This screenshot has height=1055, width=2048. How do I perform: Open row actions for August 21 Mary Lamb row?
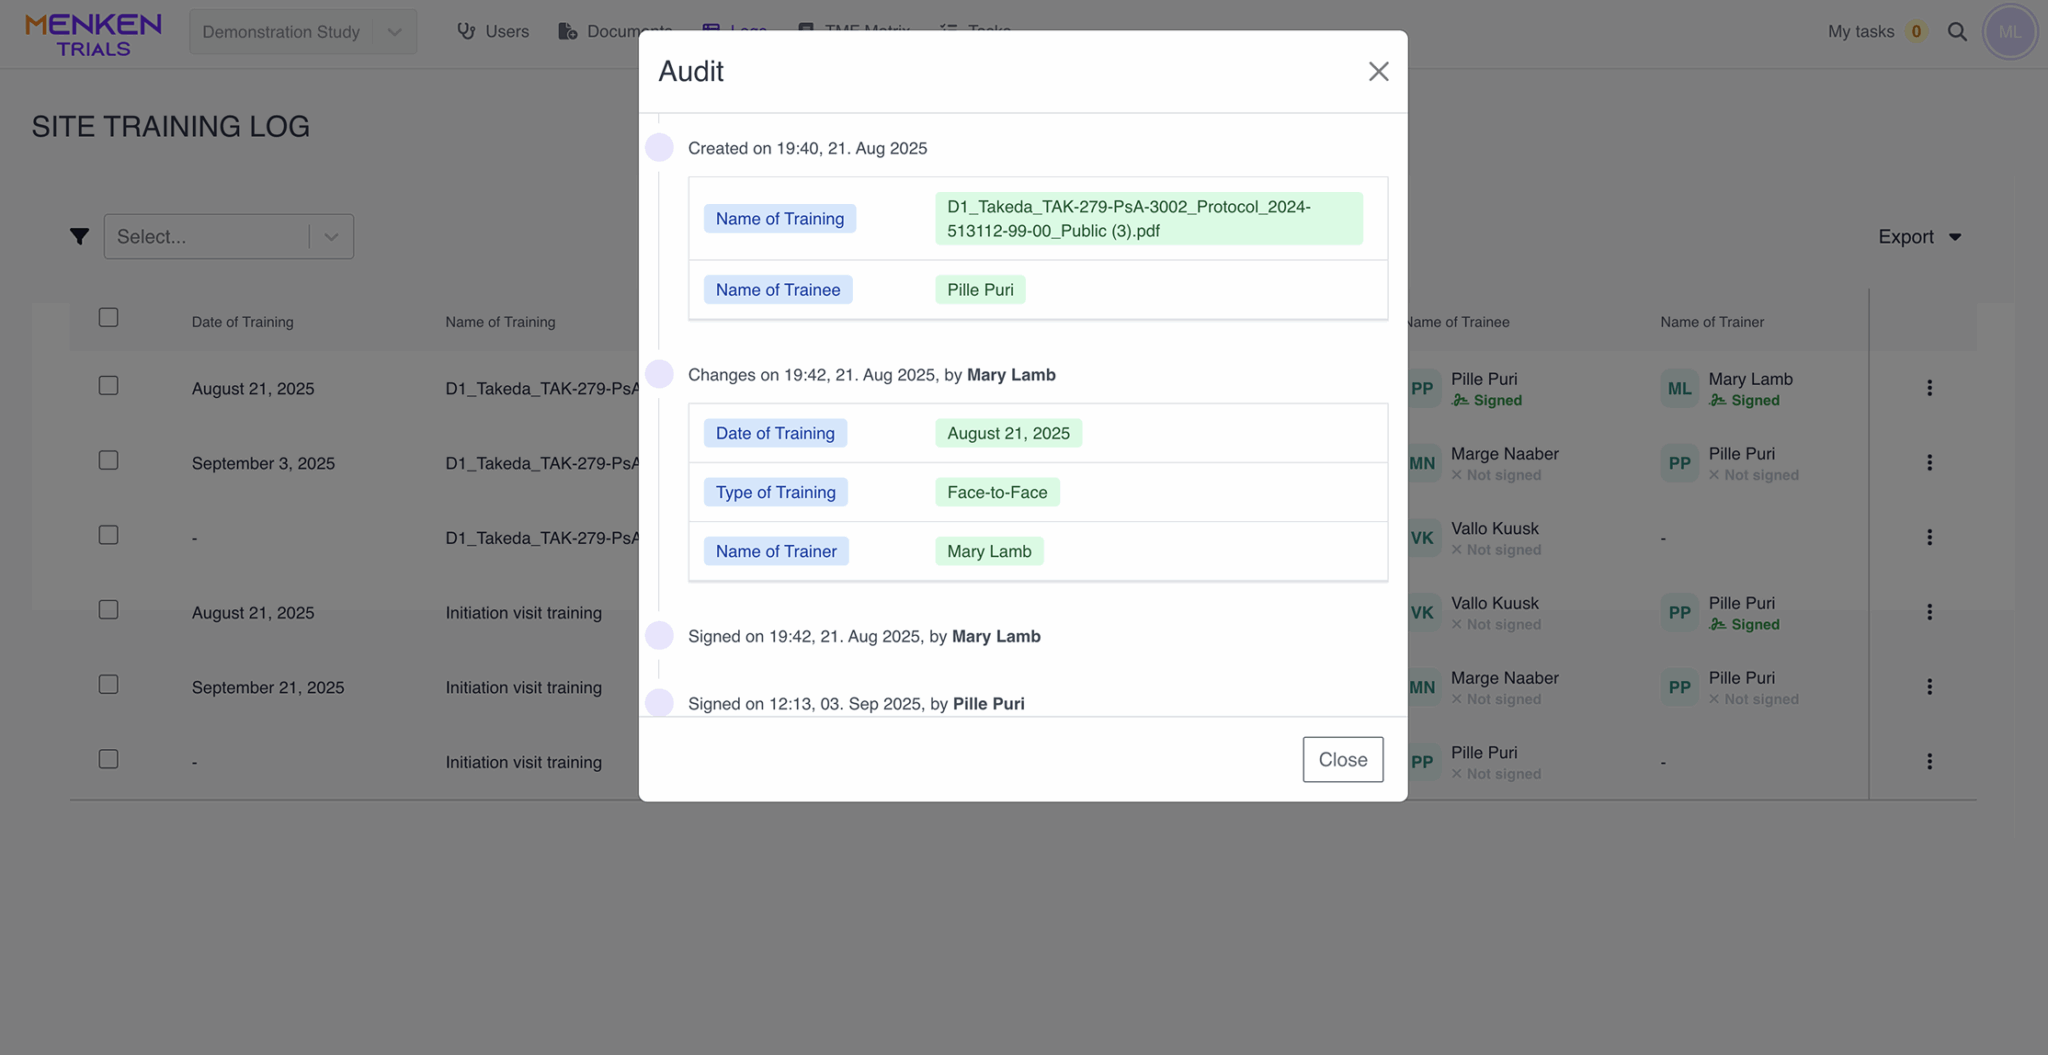pos(1929,388)
